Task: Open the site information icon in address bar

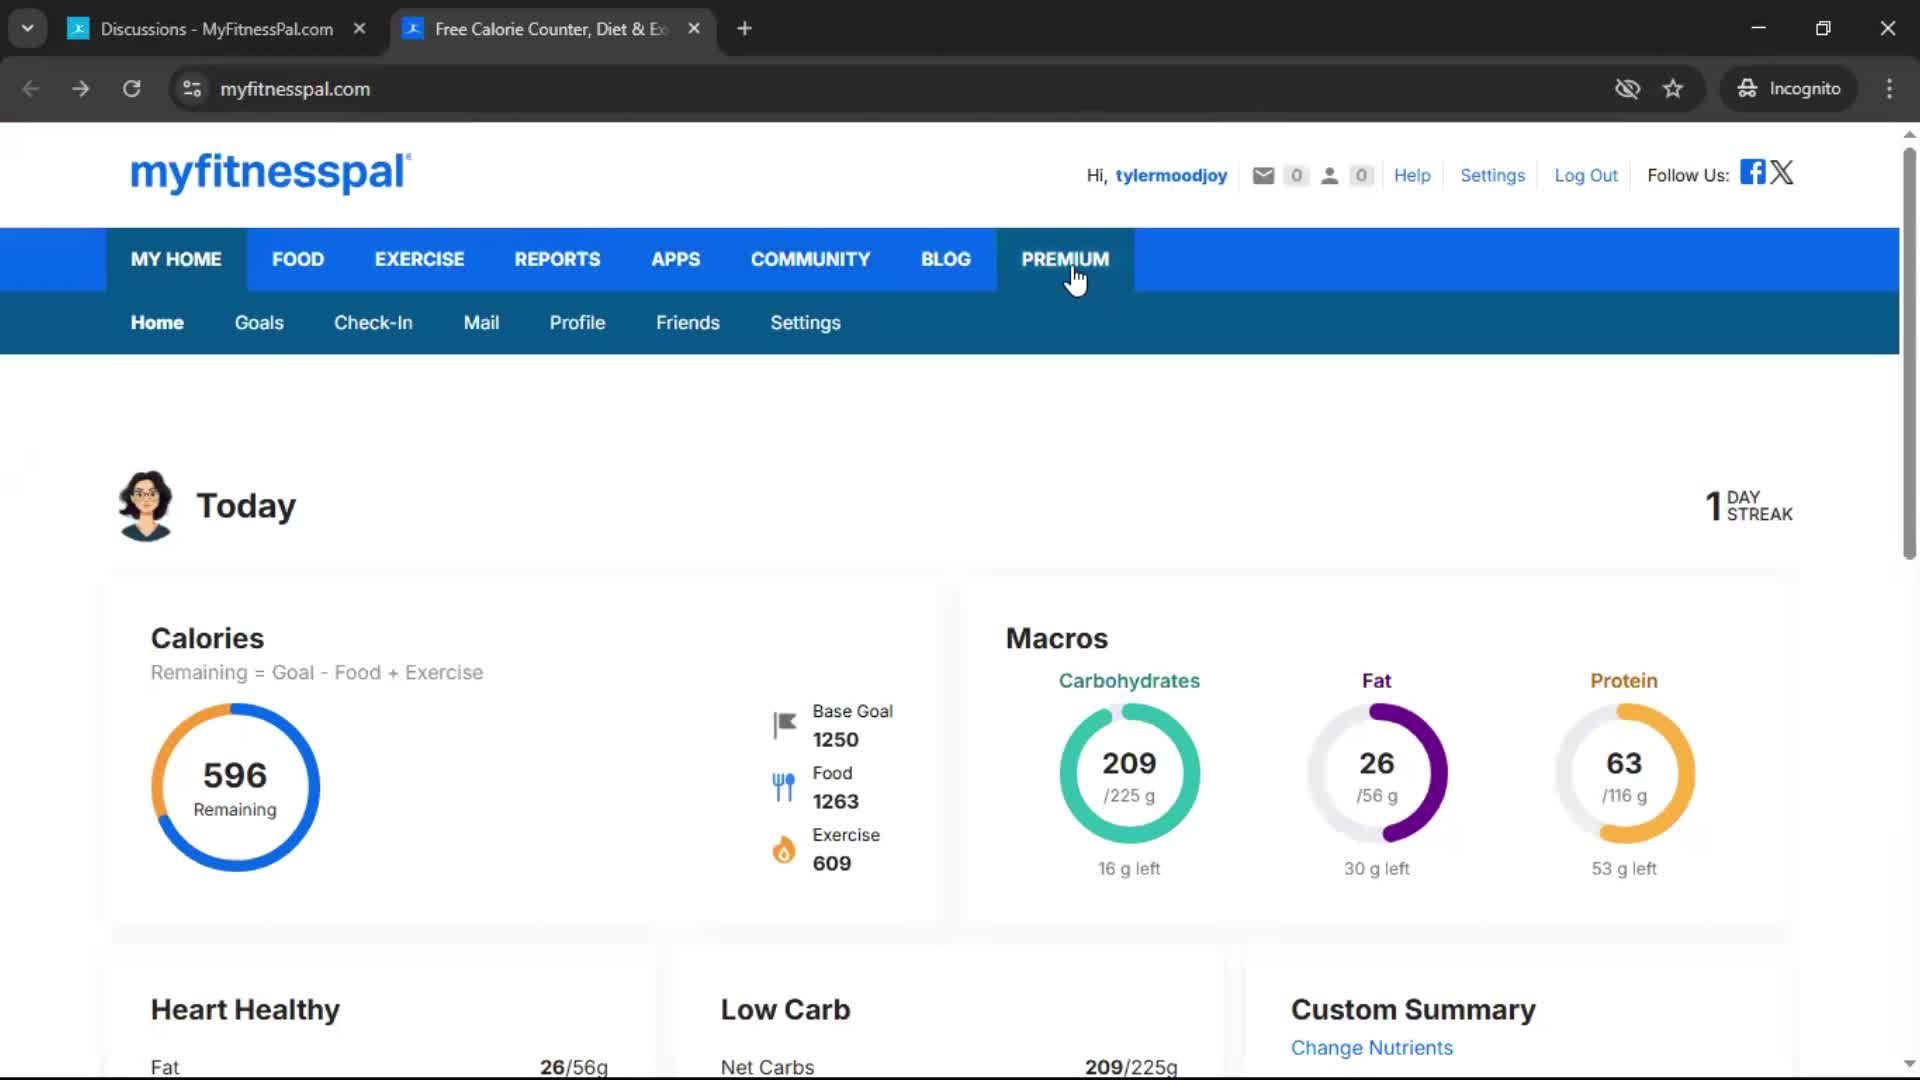Action: (192, 89)
